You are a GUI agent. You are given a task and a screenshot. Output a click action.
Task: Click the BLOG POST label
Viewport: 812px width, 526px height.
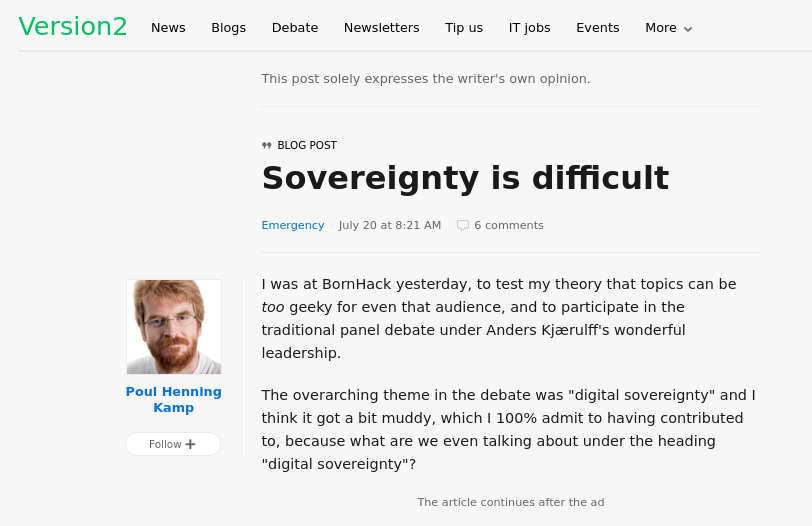click(x=307, y=146)
